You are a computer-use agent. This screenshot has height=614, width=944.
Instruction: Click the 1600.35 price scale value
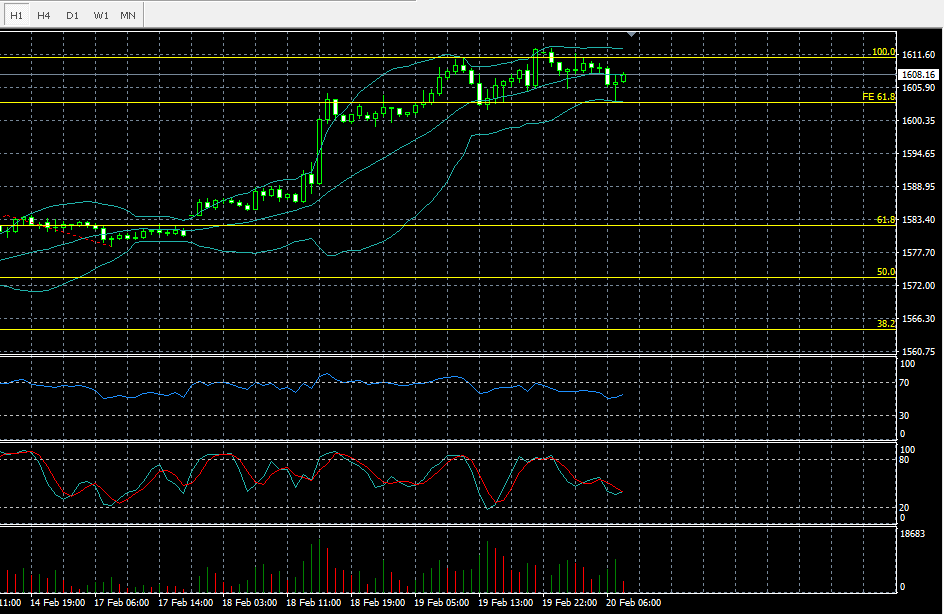pyautogui.click(x=918, y=120)
